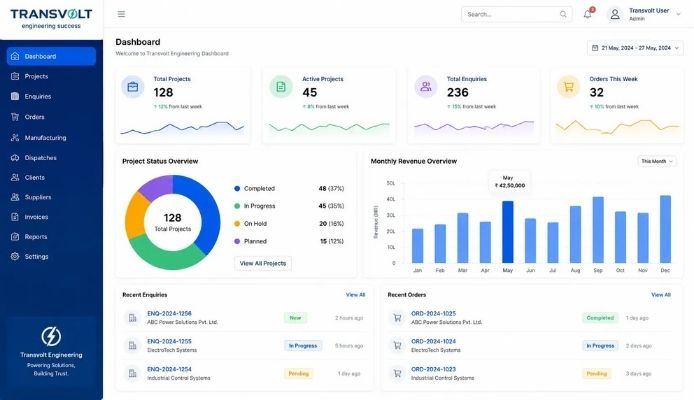Viewport: 694px width, 400px height.
Task: Click the Orders This Week cart icon
Action: pyautogui.click(x=568, y=87)
